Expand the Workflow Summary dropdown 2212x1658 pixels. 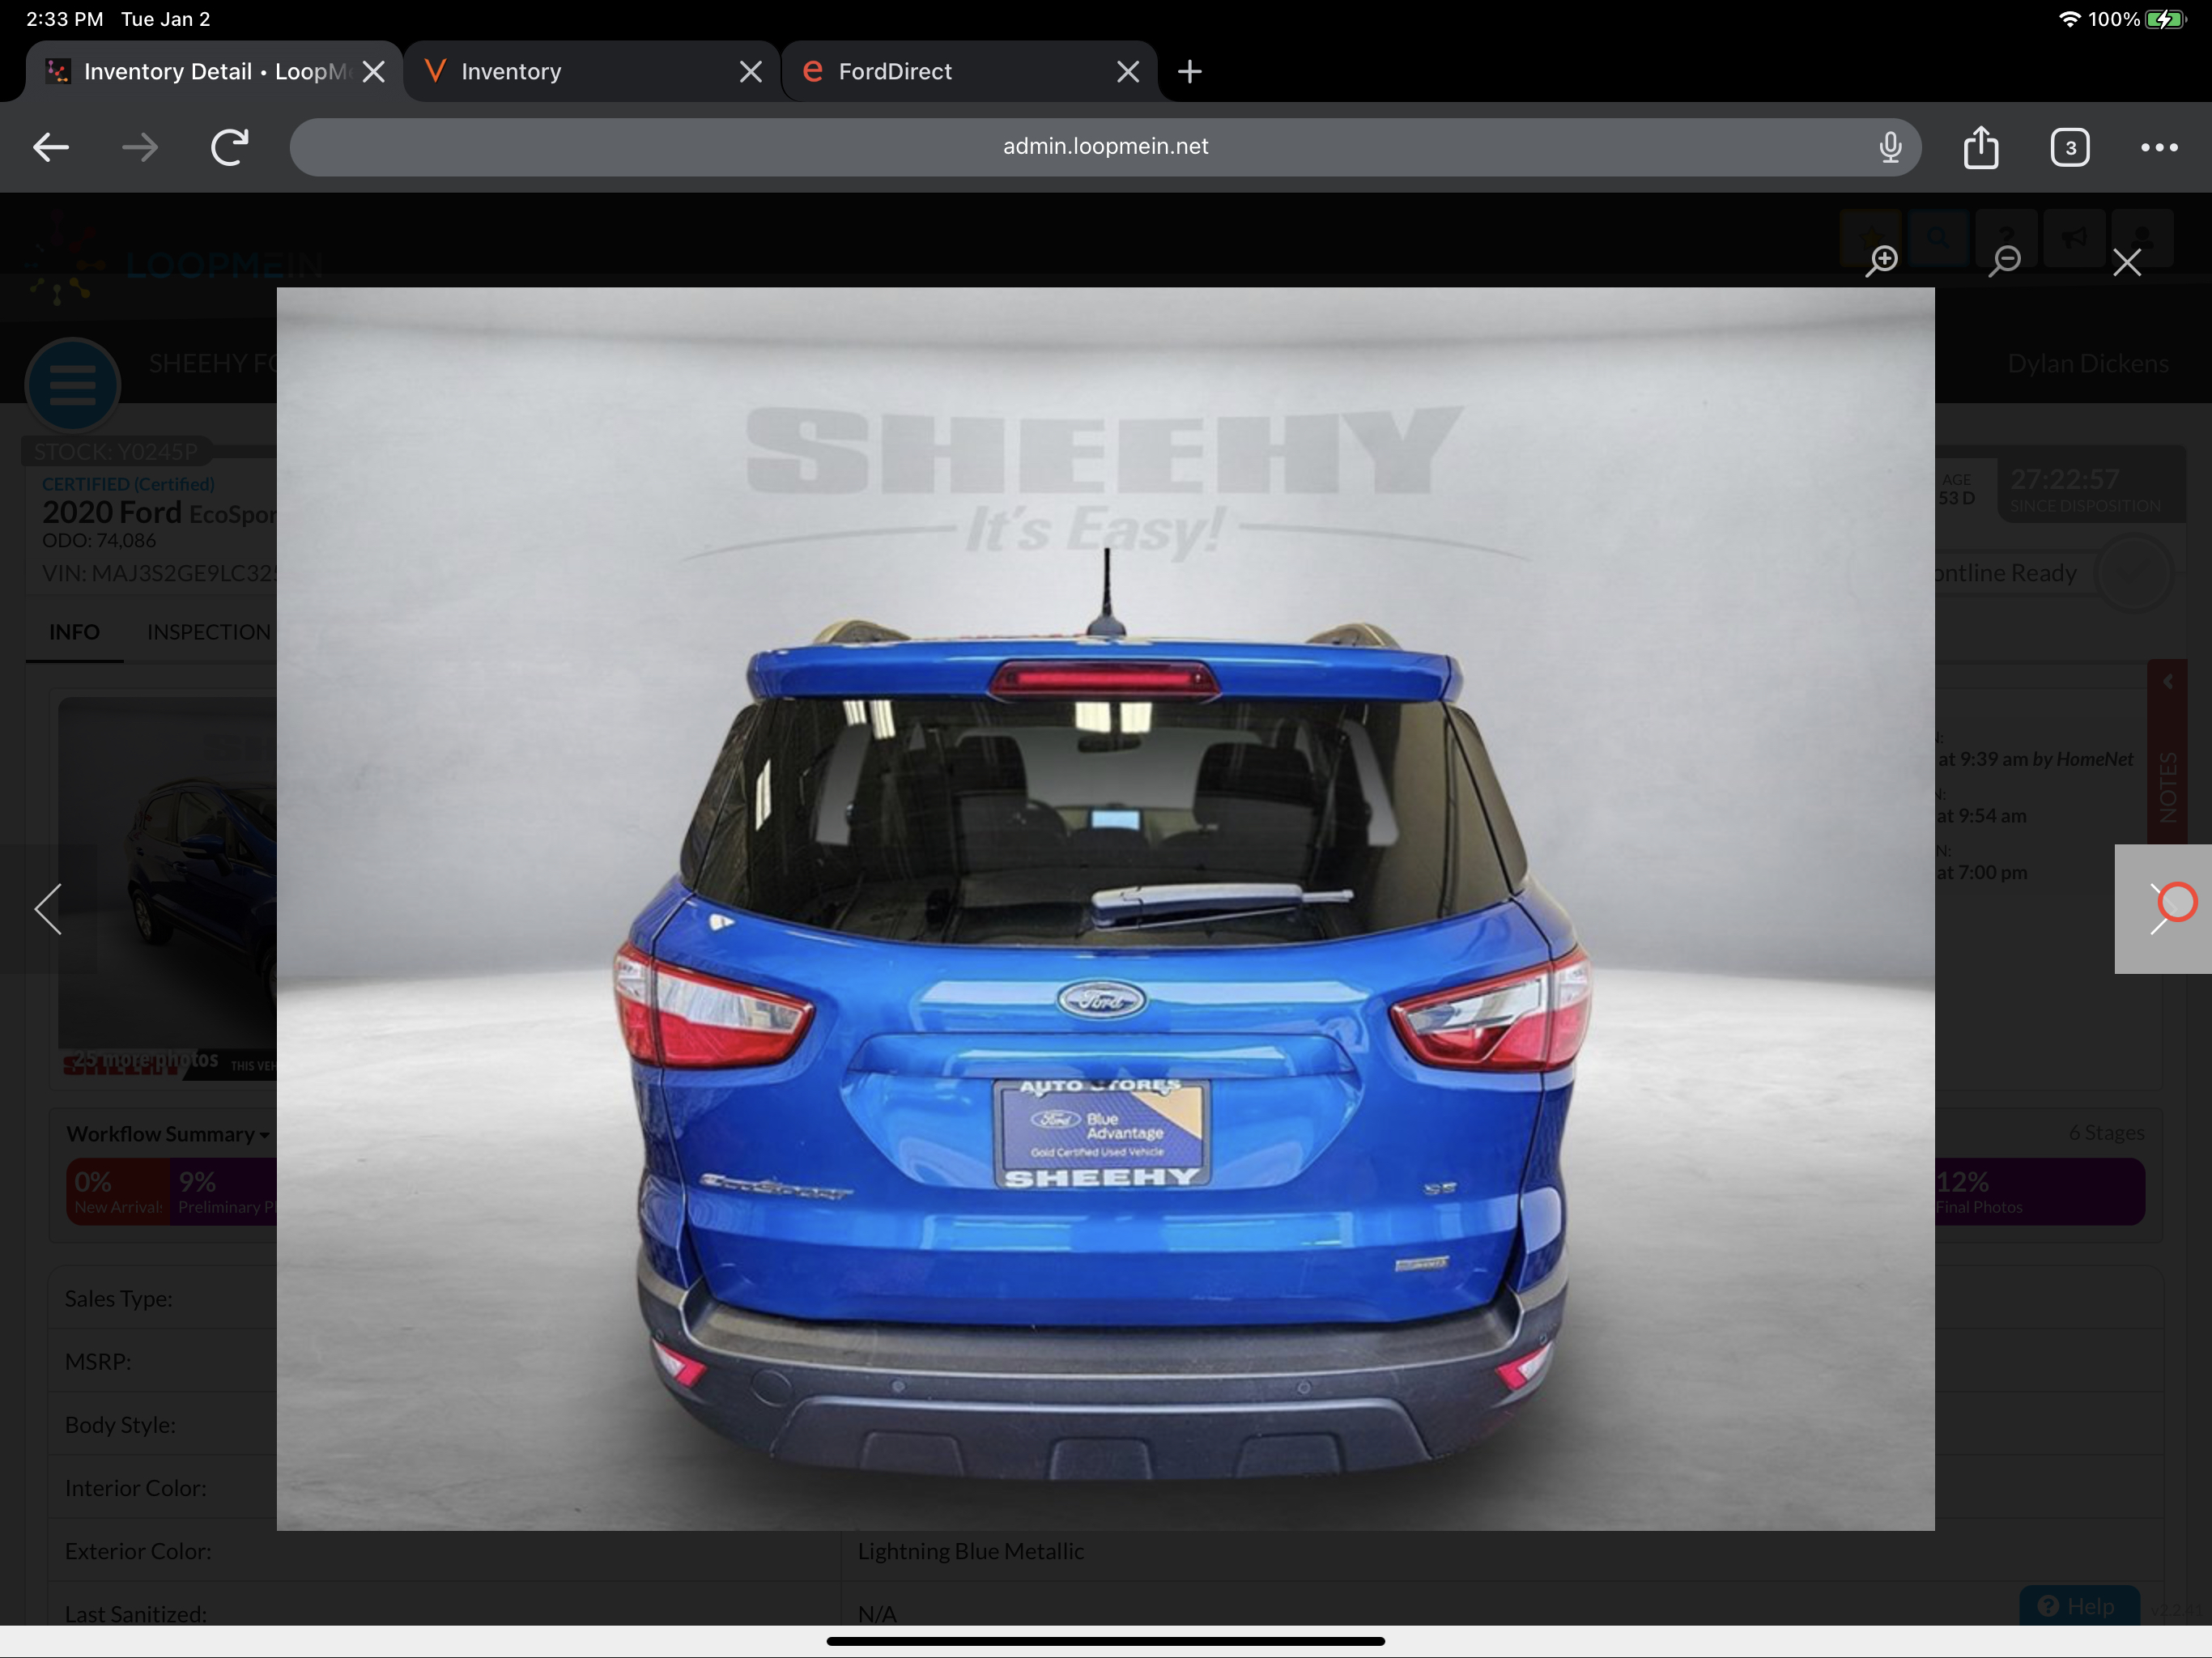168,1134
